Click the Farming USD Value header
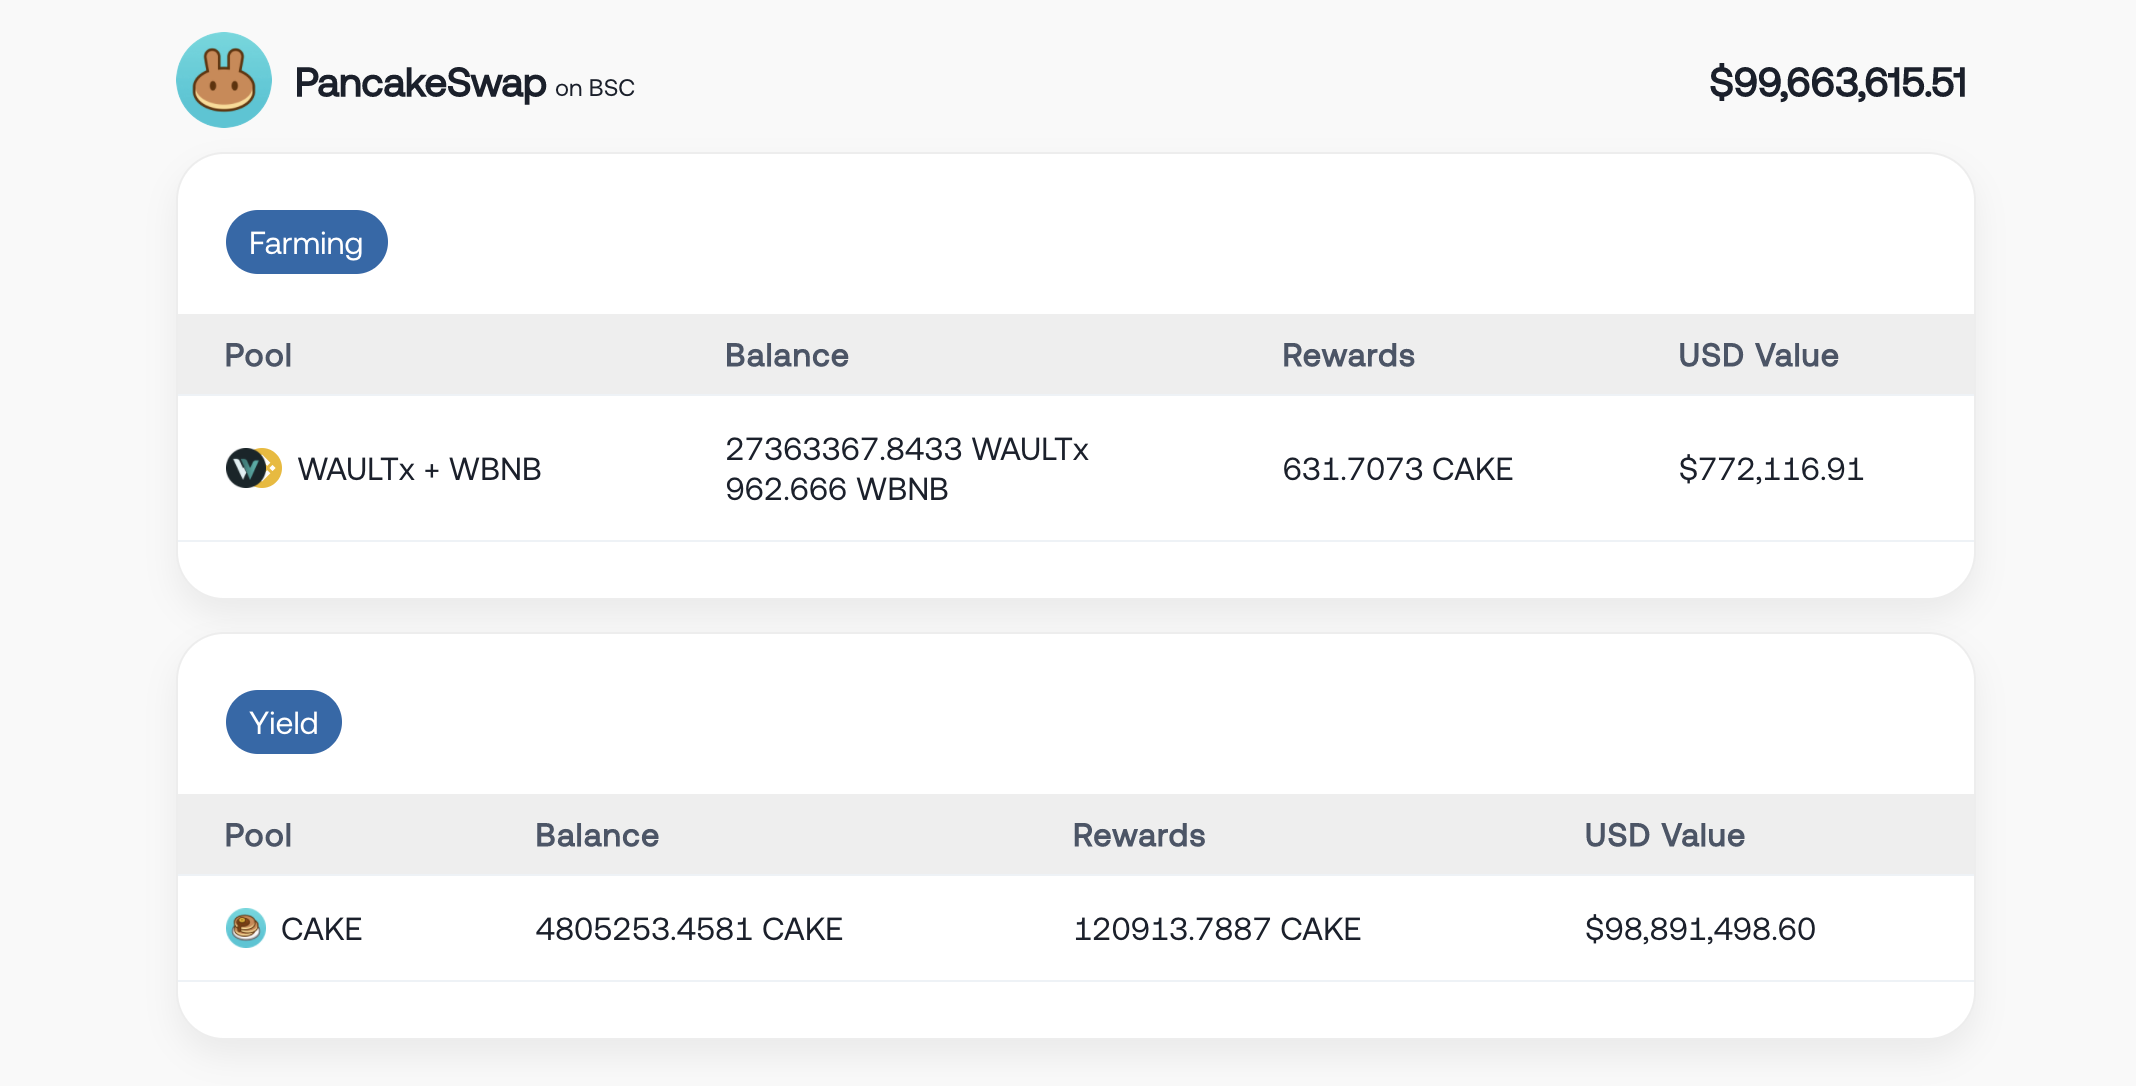Screen dimensions: 2136x1086 1758,355
